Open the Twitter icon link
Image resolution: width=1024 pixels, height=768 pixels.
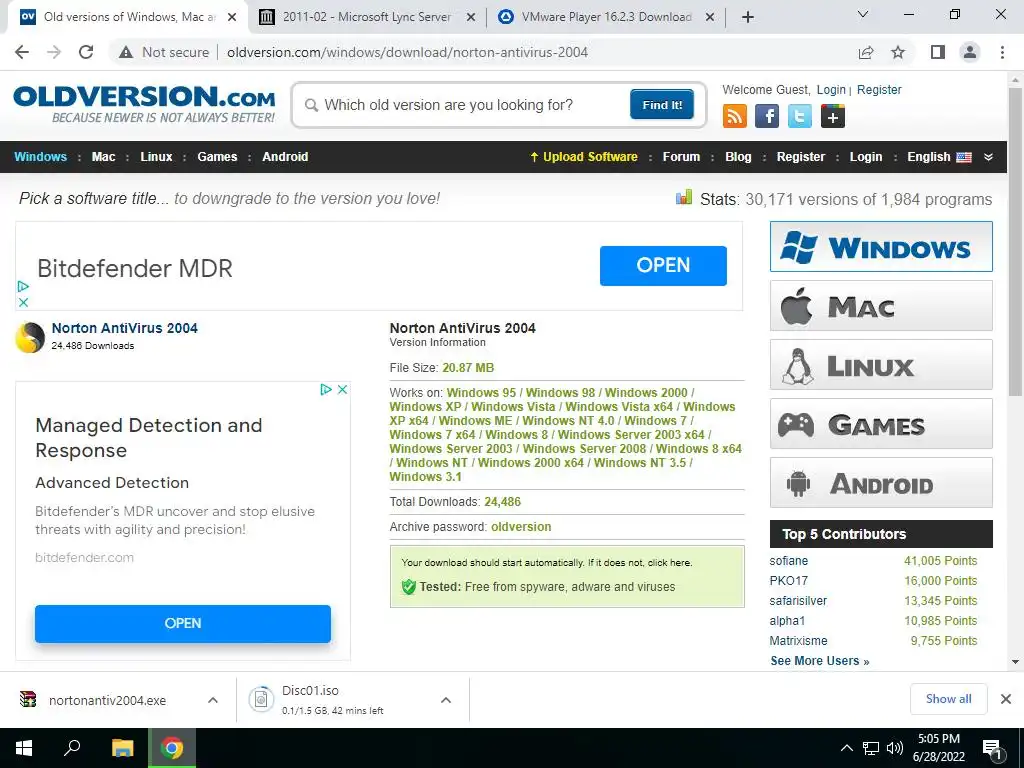click(x=799, y=116)
